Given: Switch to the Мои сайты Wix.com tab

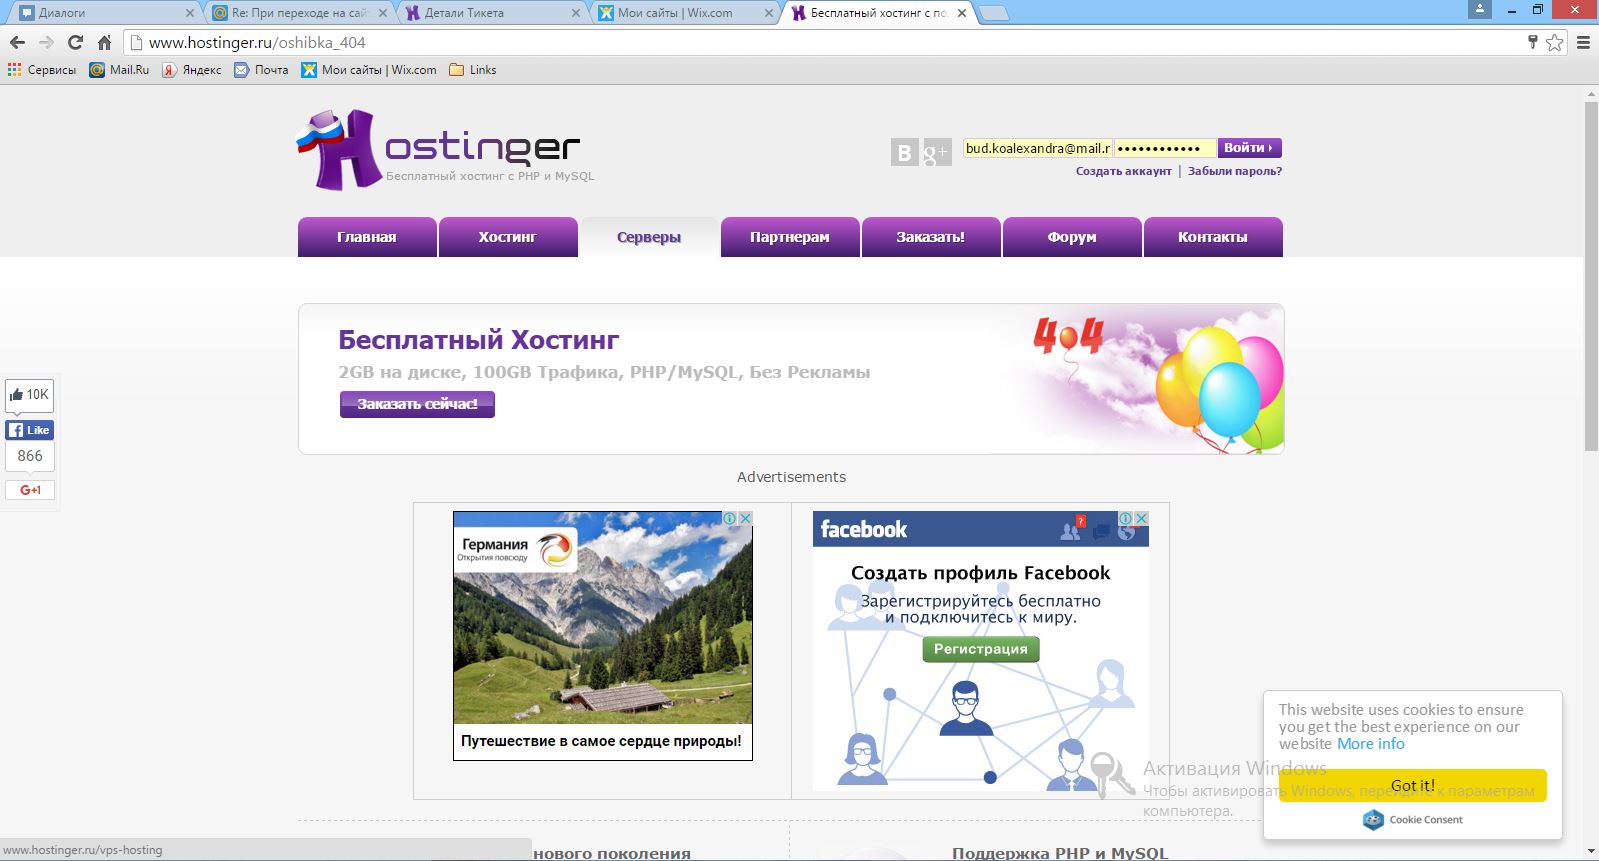Looking at the screenshot, I should (683, 13).
